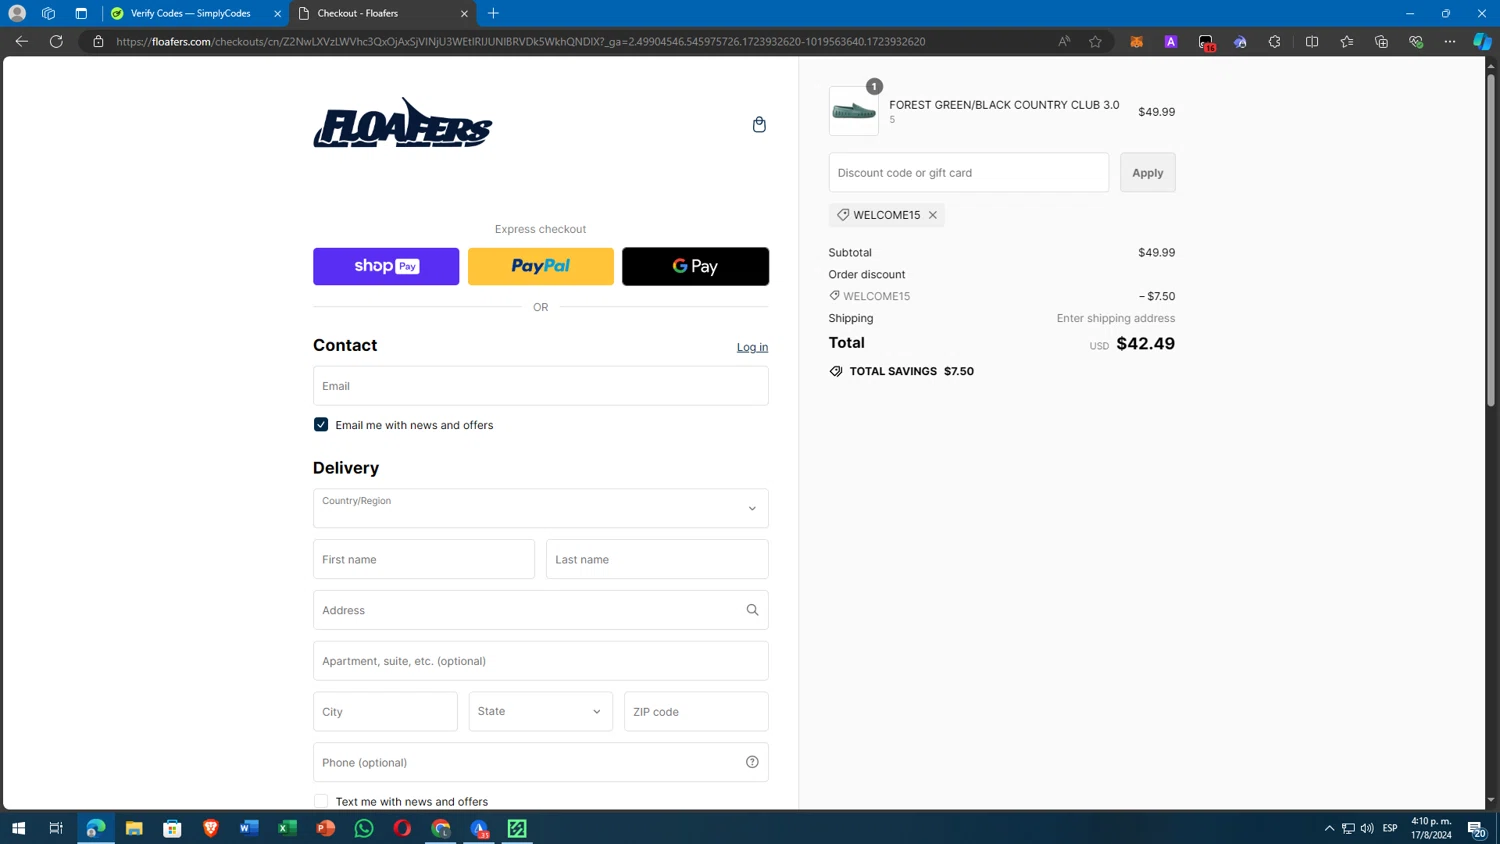The width and height of the screenshot is (1500, 844).
Task: Click the Last name field
Action: click(x=657, y=559)
